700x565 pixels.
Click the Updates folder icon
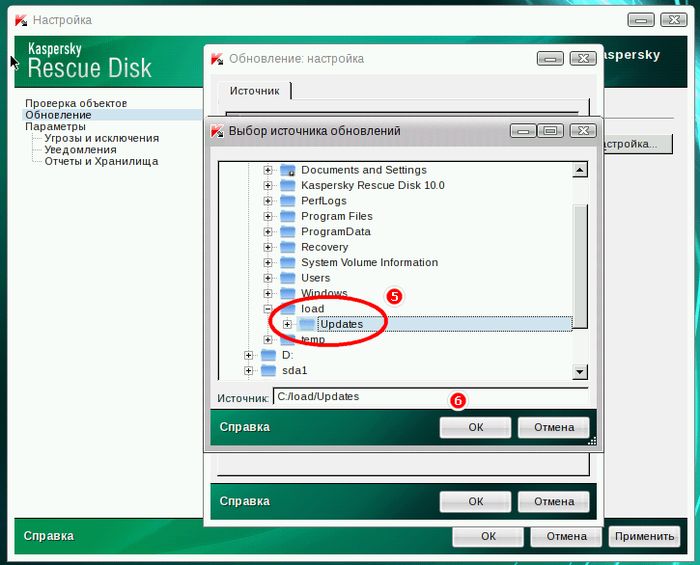pos(307,324)
